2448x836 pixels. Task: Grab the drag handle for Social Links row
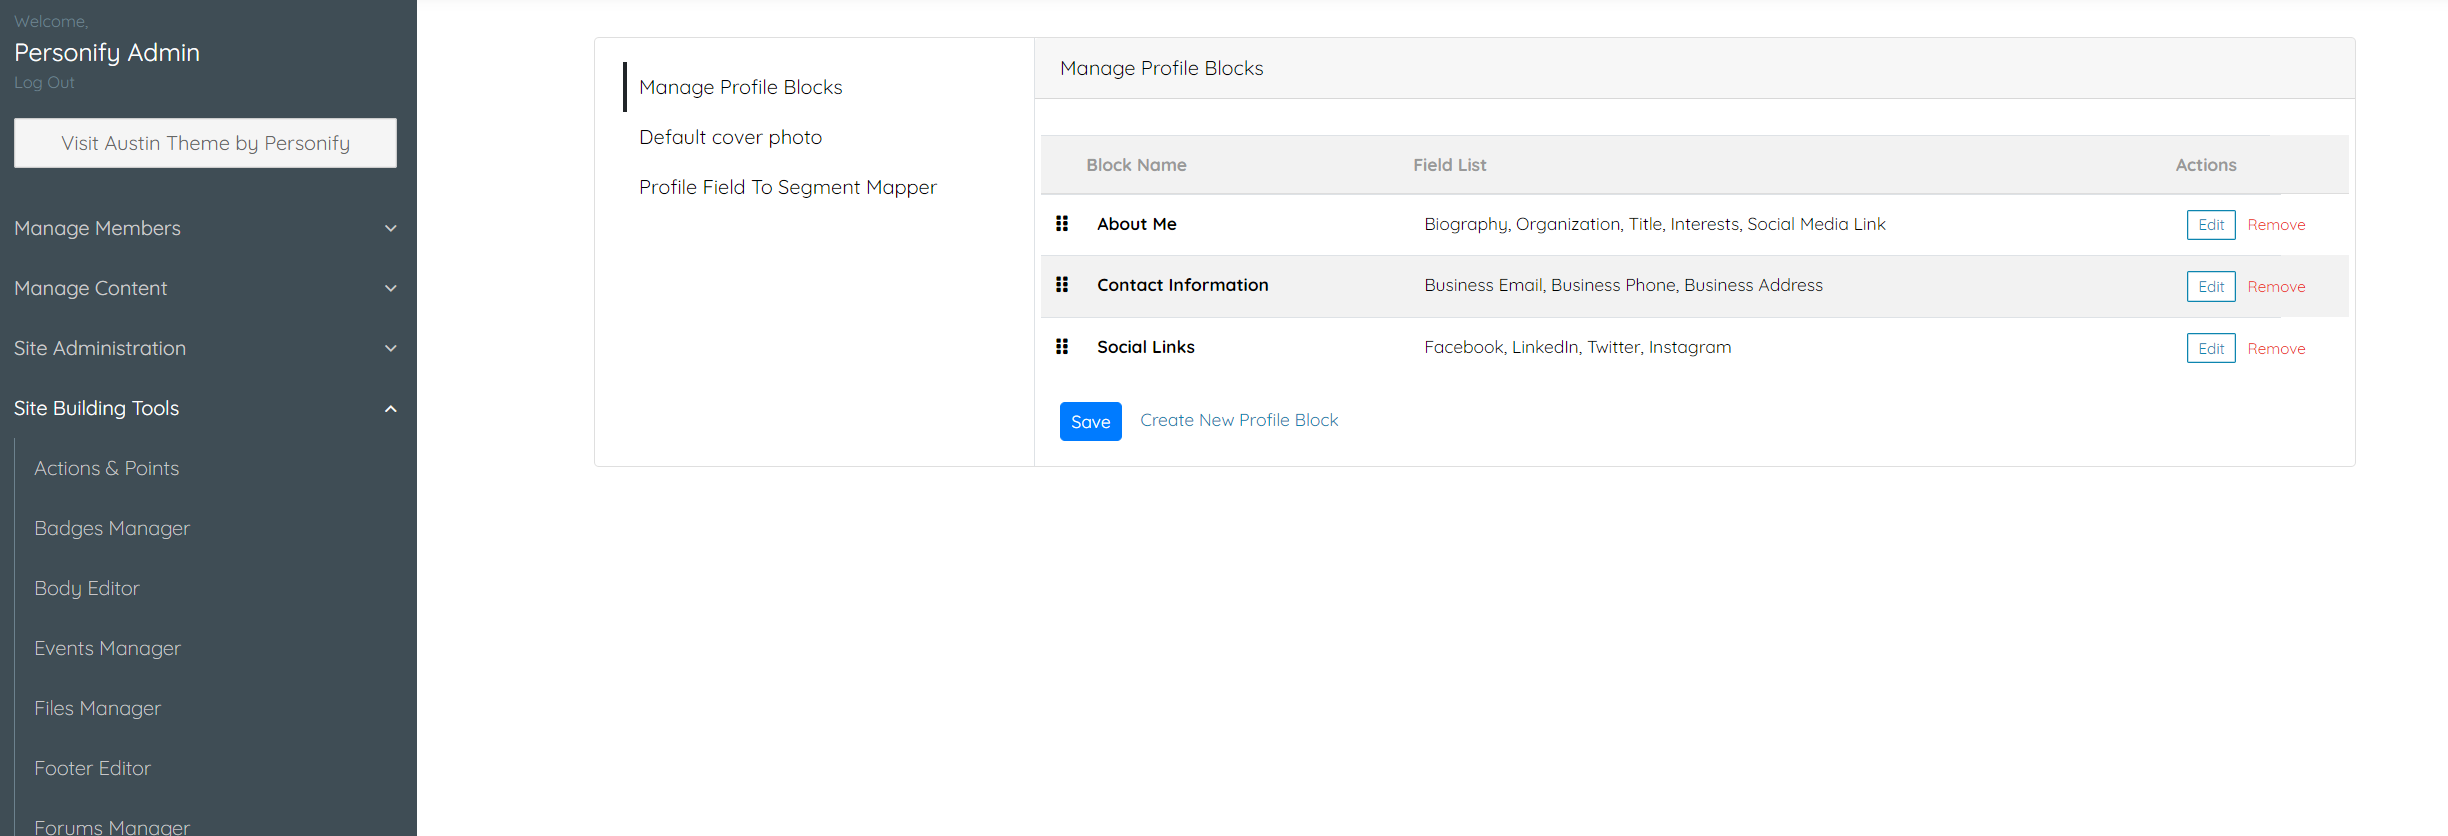tap(1062, 347)
